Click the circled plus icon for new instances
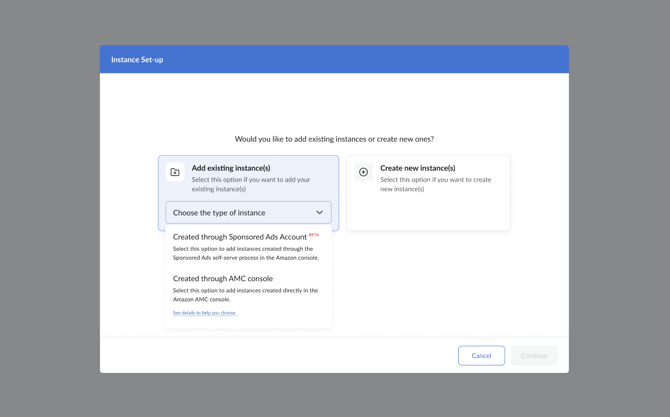The image size is (670, 417). (x=363, y=172)
